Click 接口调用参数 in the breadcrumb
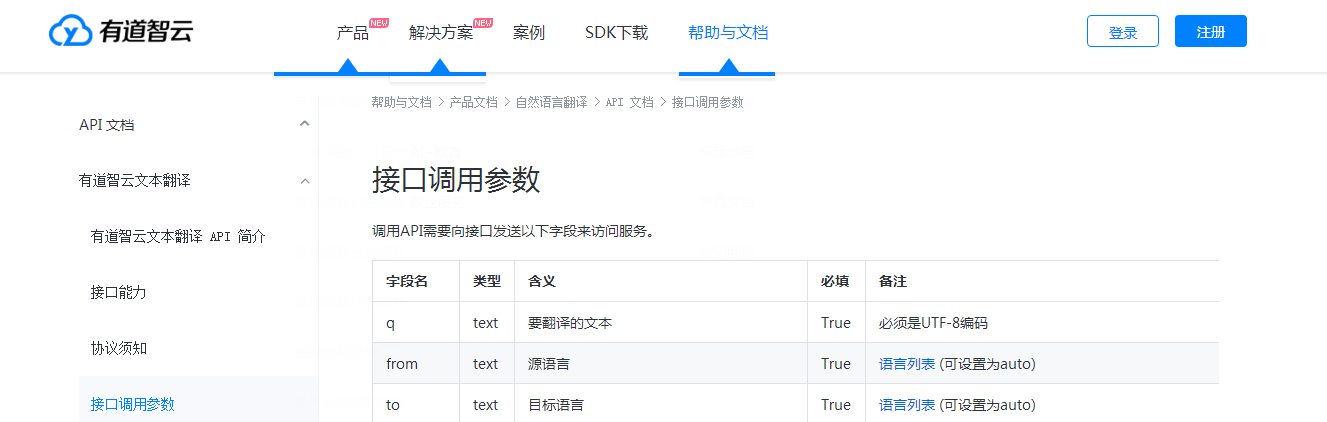 pos(707,102)
